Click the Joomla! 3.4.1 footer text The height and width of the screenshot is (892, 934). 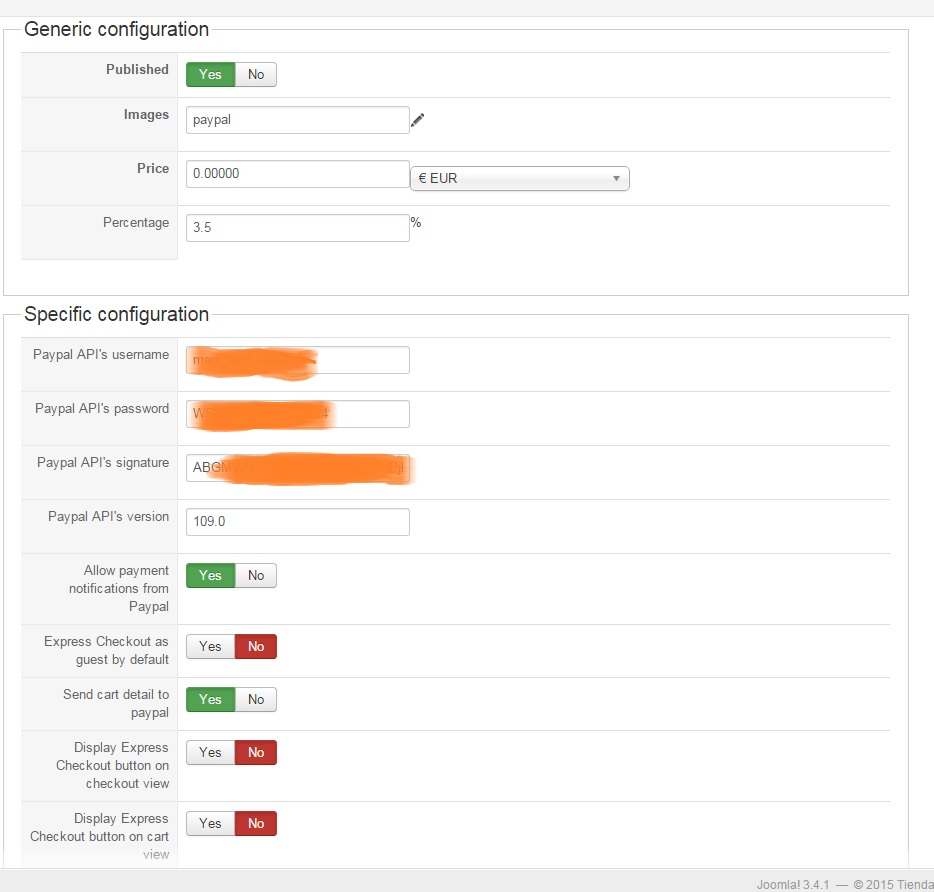(x=793, y=884)
